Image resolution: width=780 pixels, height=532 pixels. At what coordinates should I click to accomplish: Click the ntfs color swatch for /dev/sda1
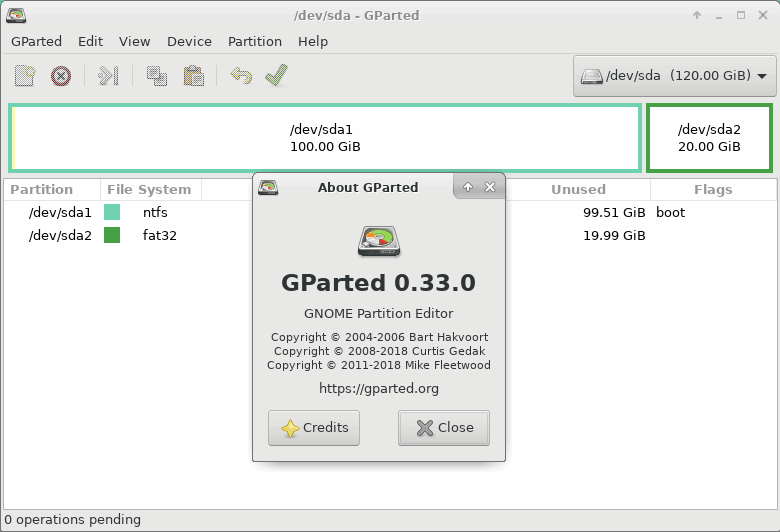[x=112, y=213]
